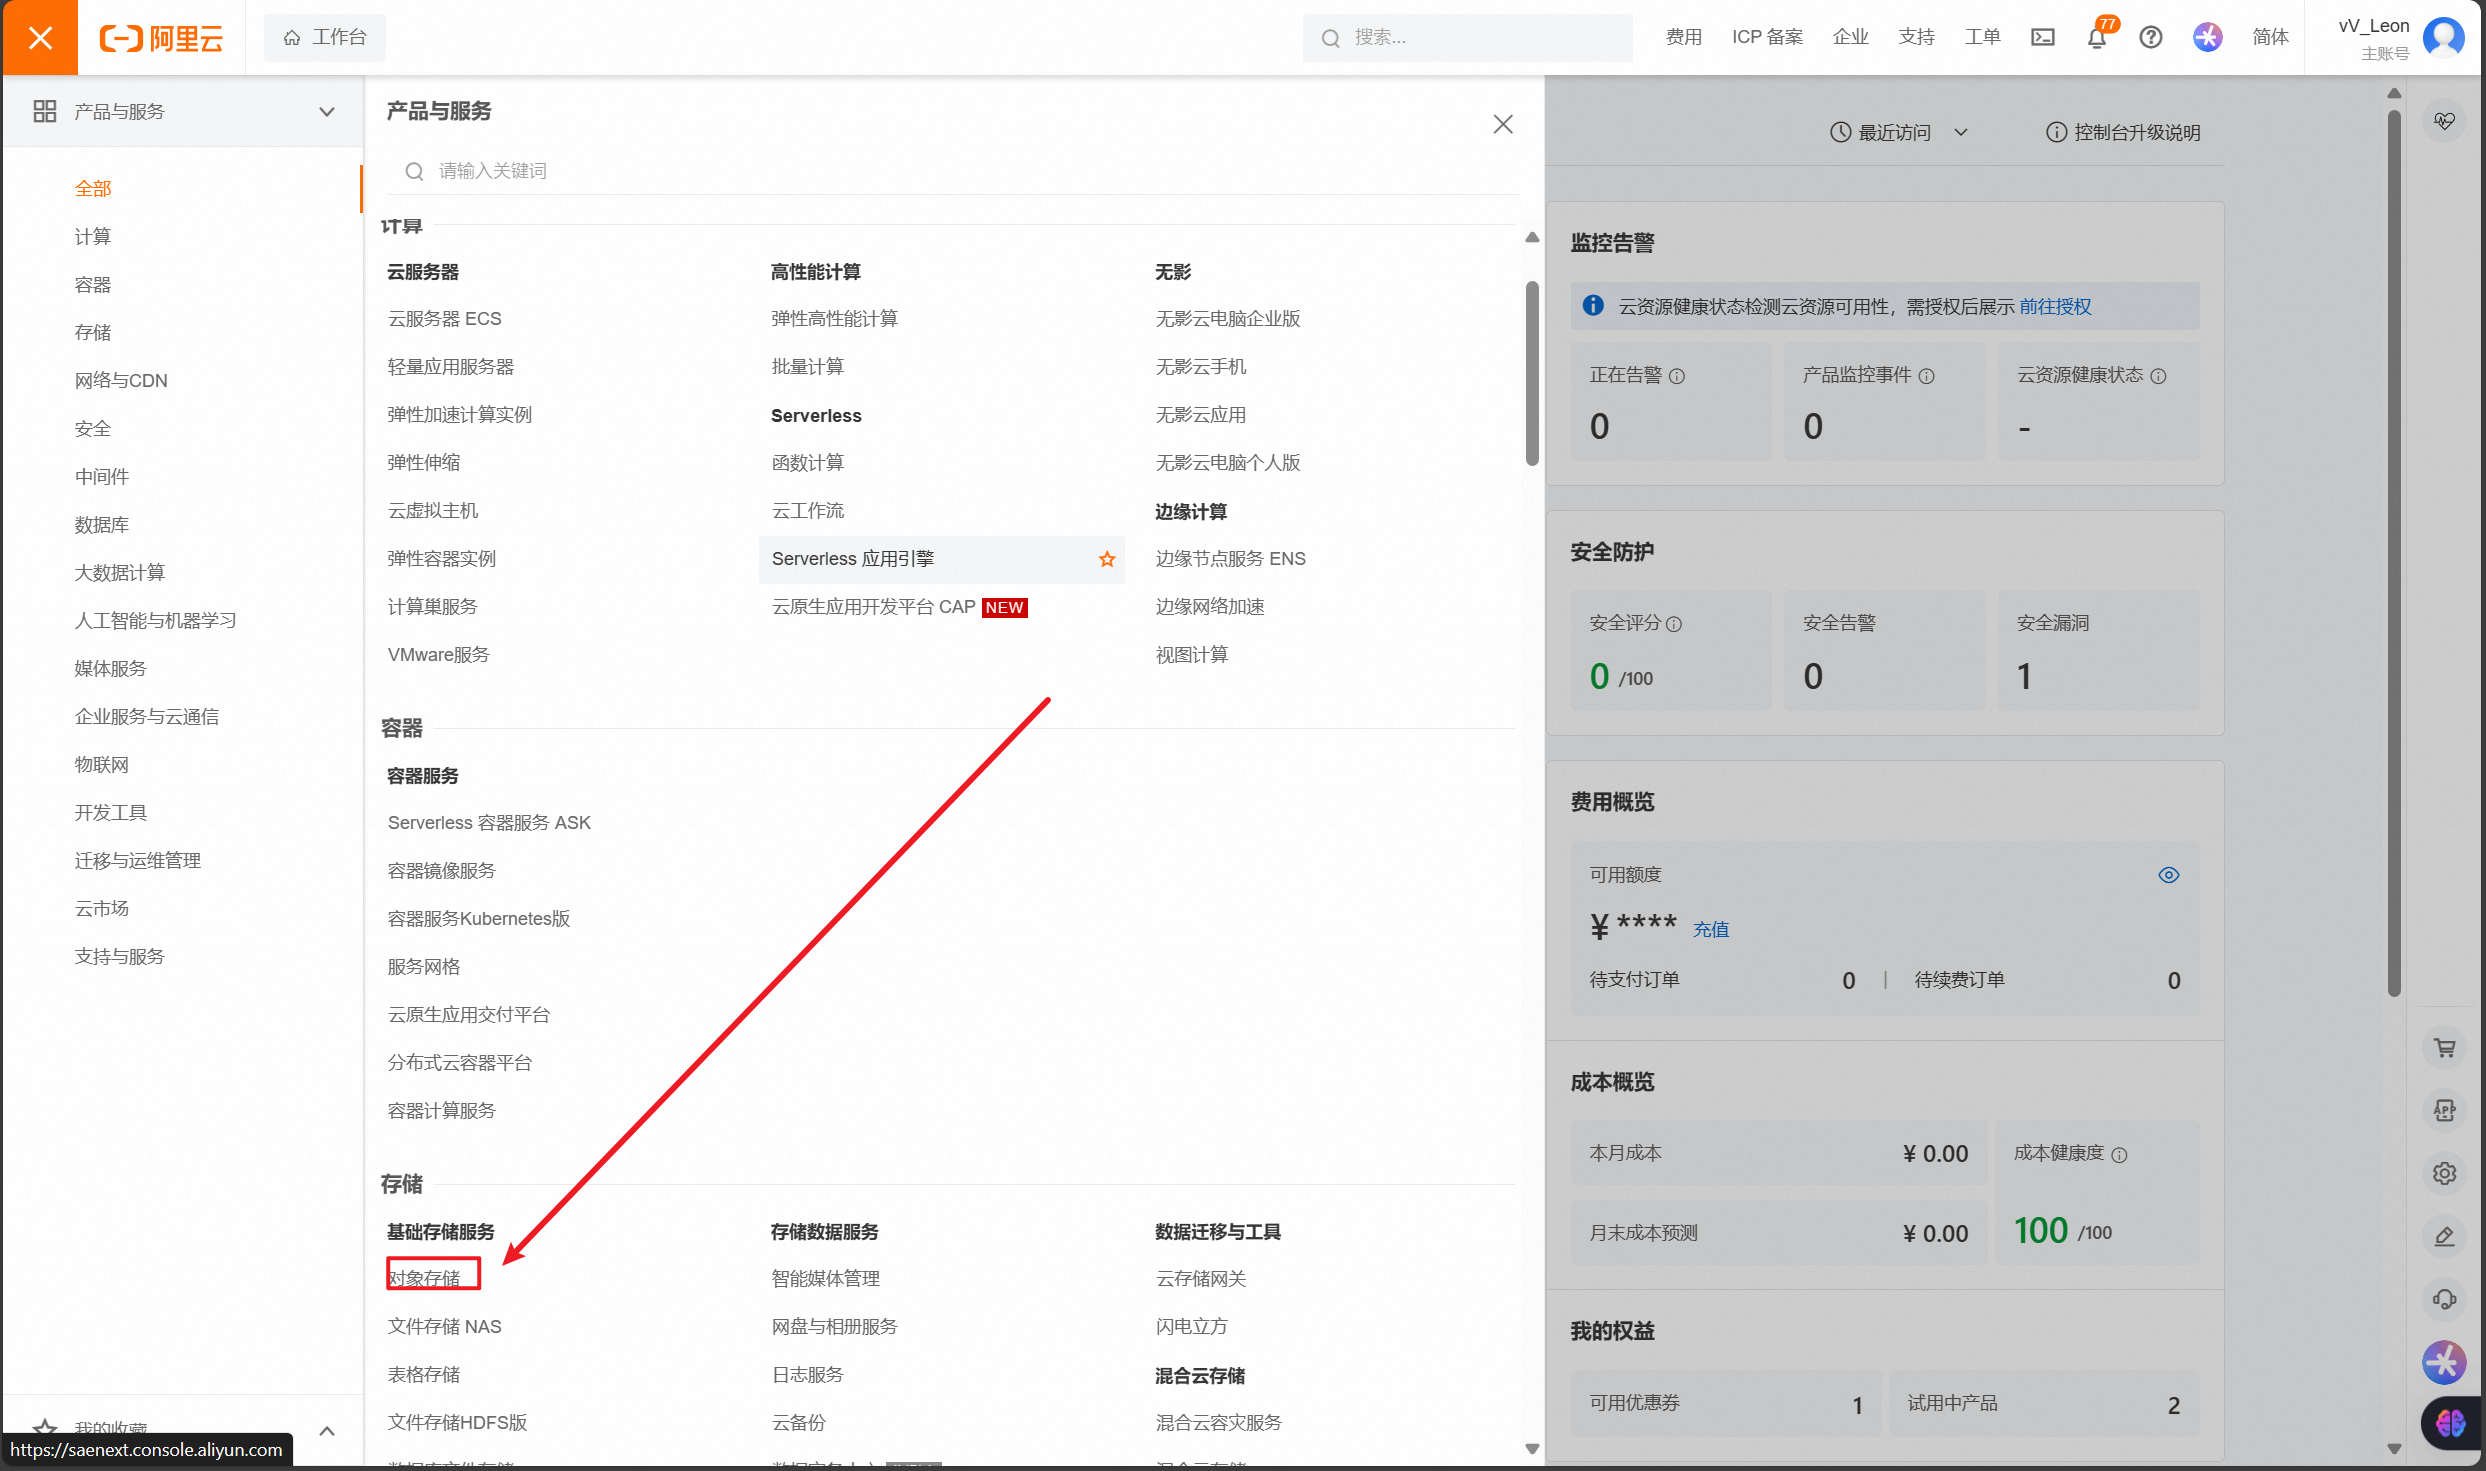Open 云服务器 ECS

pyautogui.click(x=445, y=318)
